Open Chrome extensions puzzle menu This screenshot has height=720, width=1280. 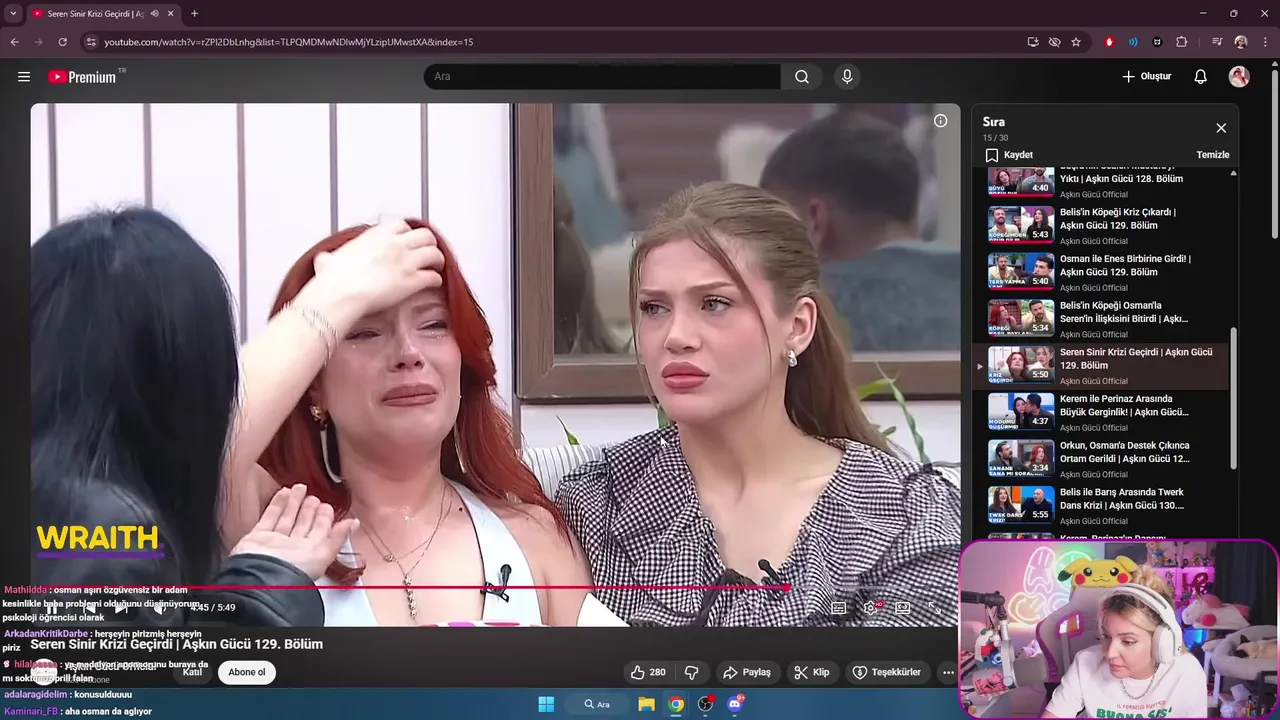[x=1182, y=42]
